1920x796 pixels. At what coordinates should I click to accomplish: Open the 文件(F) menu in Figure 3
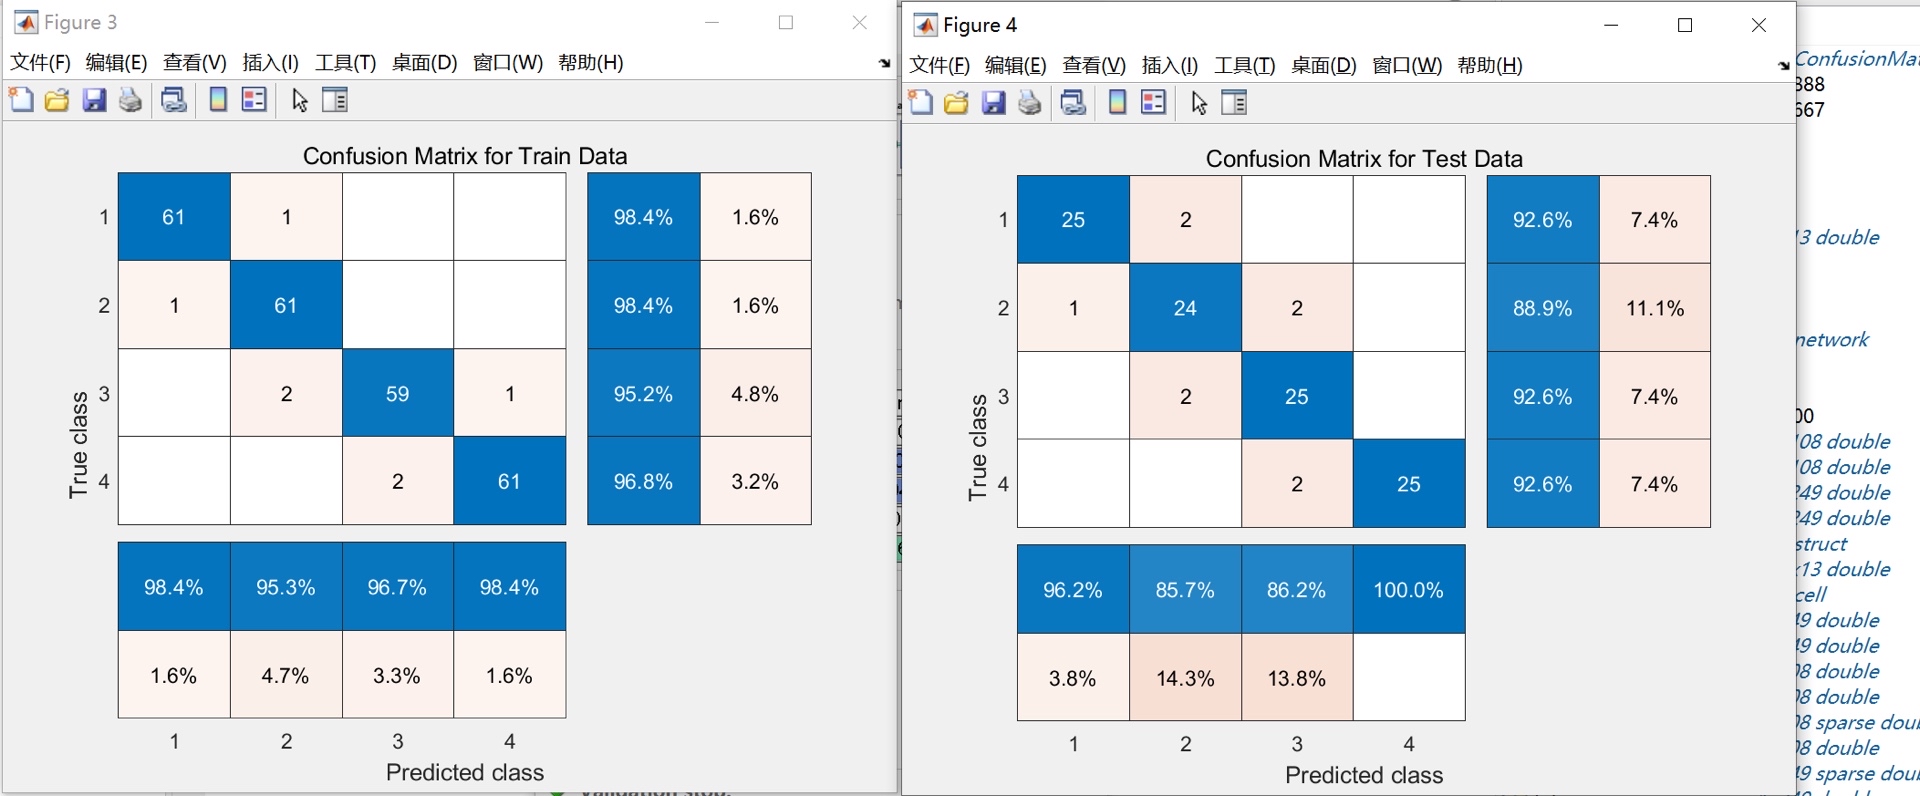40,63
